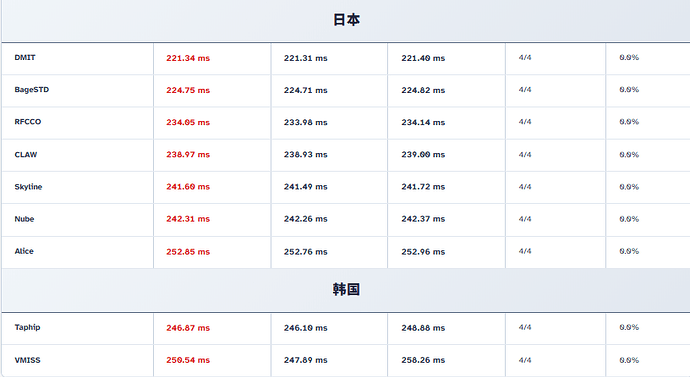Click the 238.93 ms value
Viewport: 690px width, 377px height.
(305, 154)
